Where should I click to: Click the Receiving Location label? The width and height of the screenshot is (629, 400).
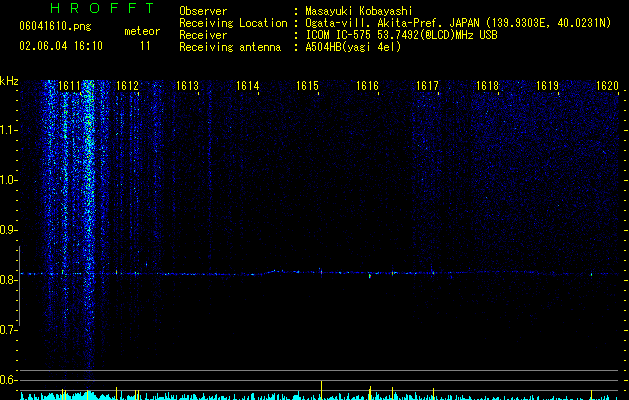233,23
